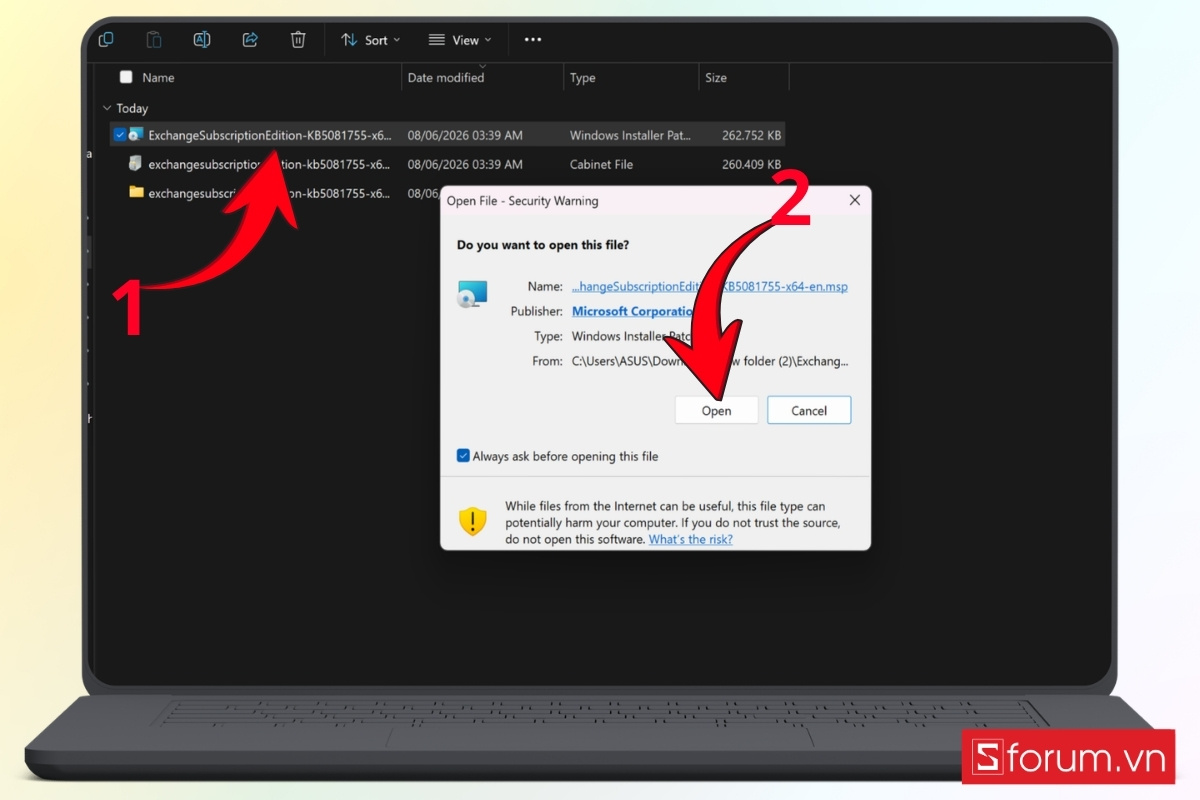This screenshot has height=800, width=1200.
Task: Uncheck the ExchangeSubscriptionEdition installer patch row checkbox
Action: pyautogui.click(x=120, y=135)
